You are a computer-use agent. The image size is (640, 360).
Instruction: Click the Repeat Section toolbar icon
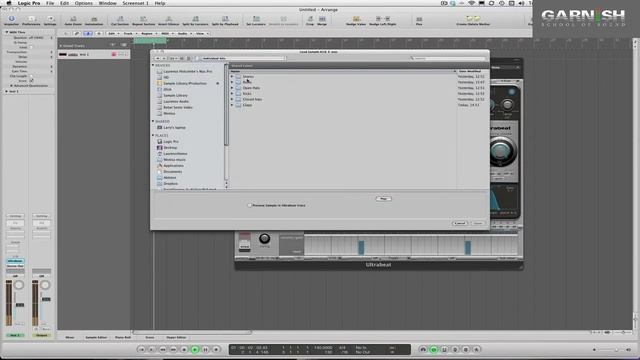(x=144, y=19)
